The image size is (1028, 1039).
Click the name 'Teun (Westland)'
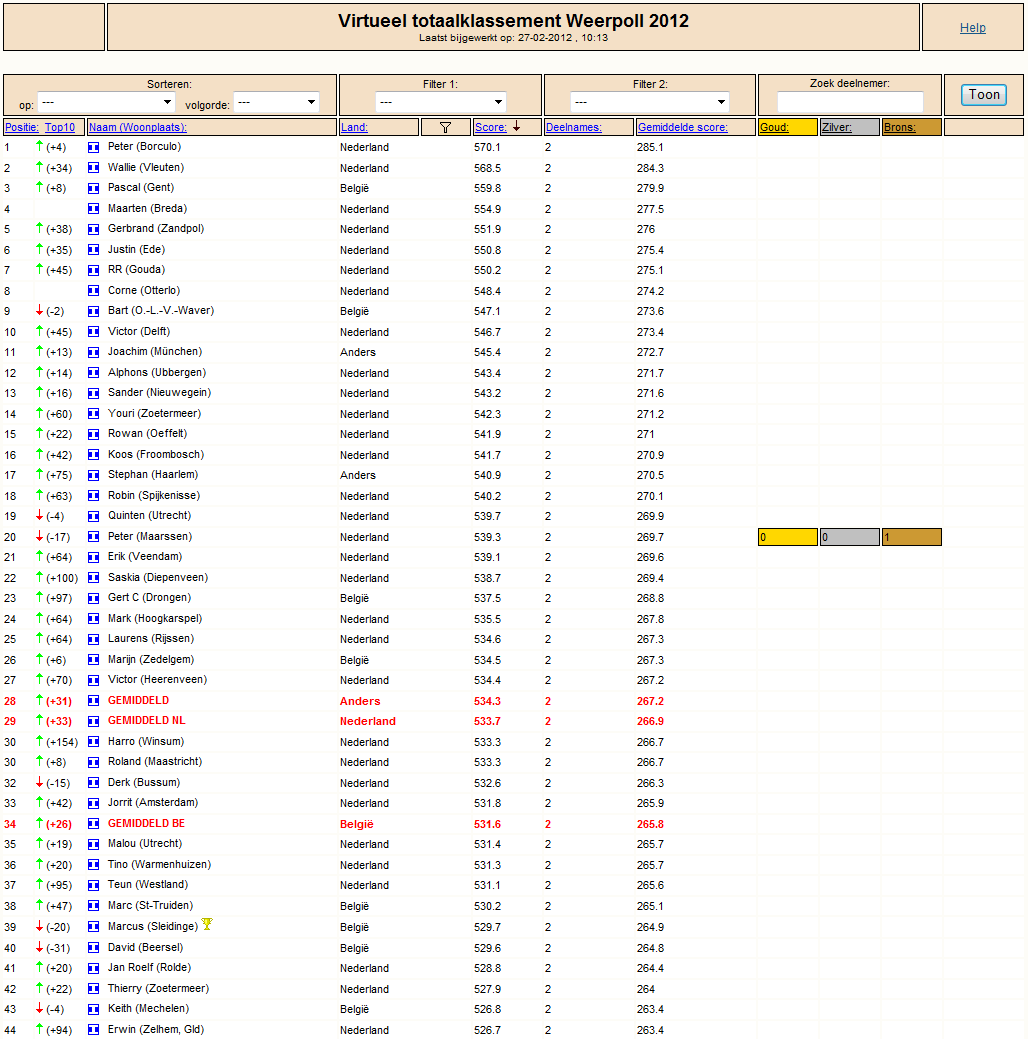point(148,885)
